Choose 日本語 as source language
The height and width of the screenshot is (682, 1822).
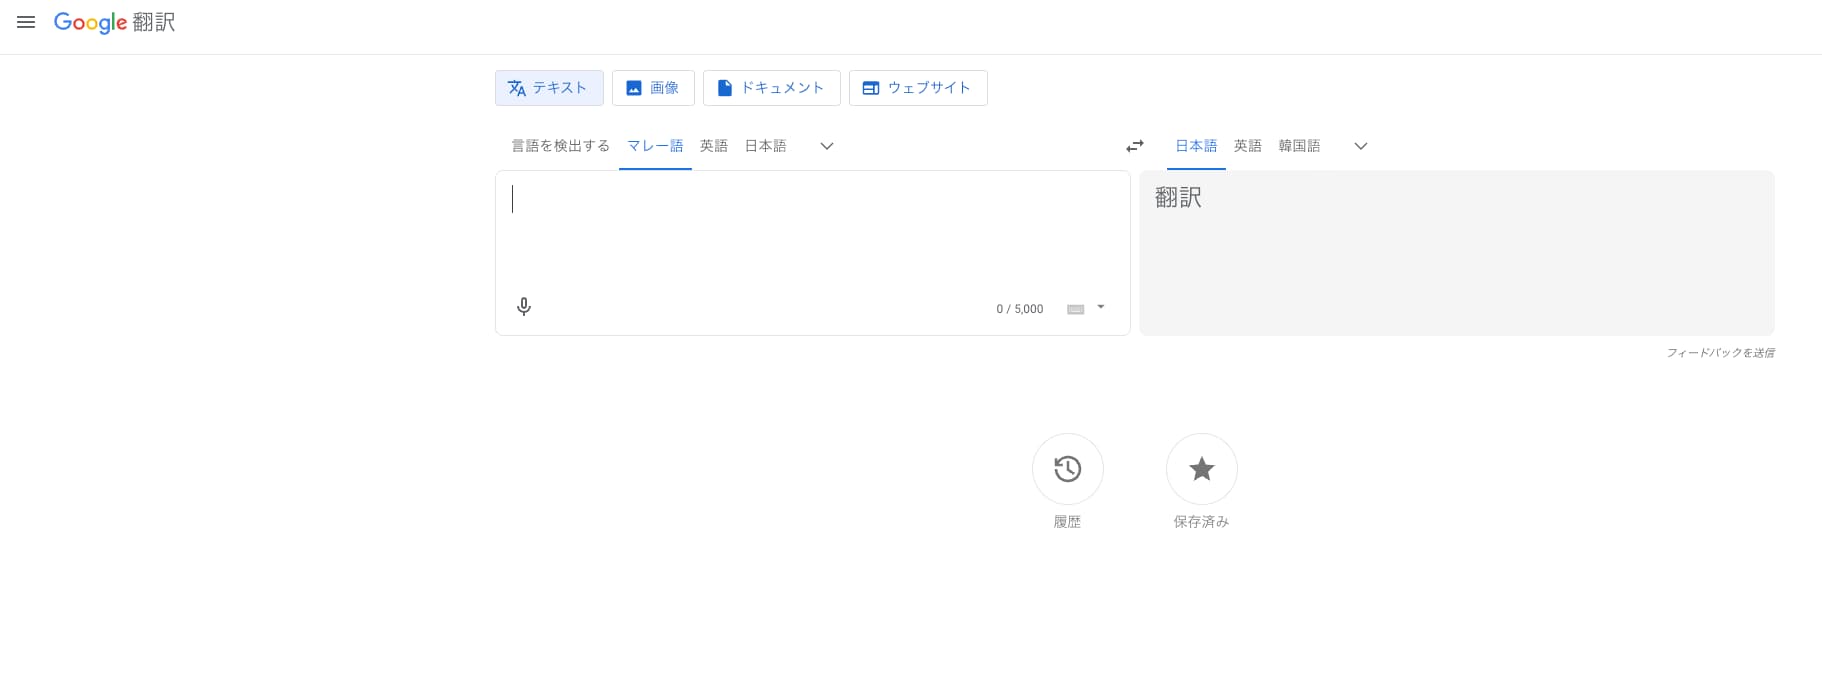pos(765,146)
